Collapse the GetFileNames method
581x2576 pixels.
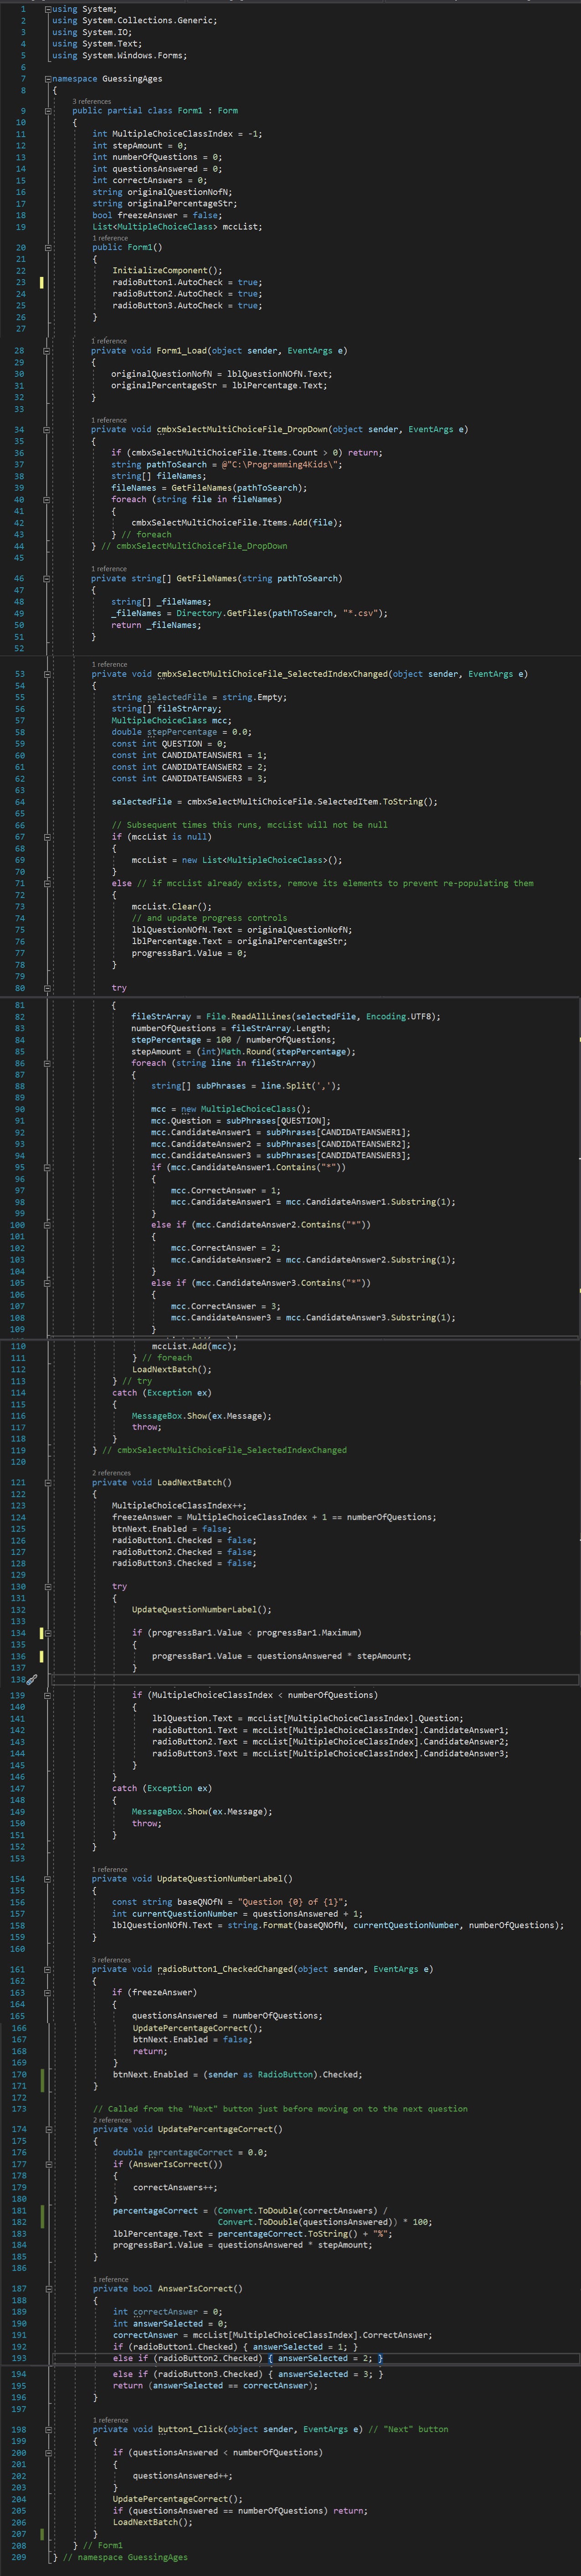[x=48, y=579]
